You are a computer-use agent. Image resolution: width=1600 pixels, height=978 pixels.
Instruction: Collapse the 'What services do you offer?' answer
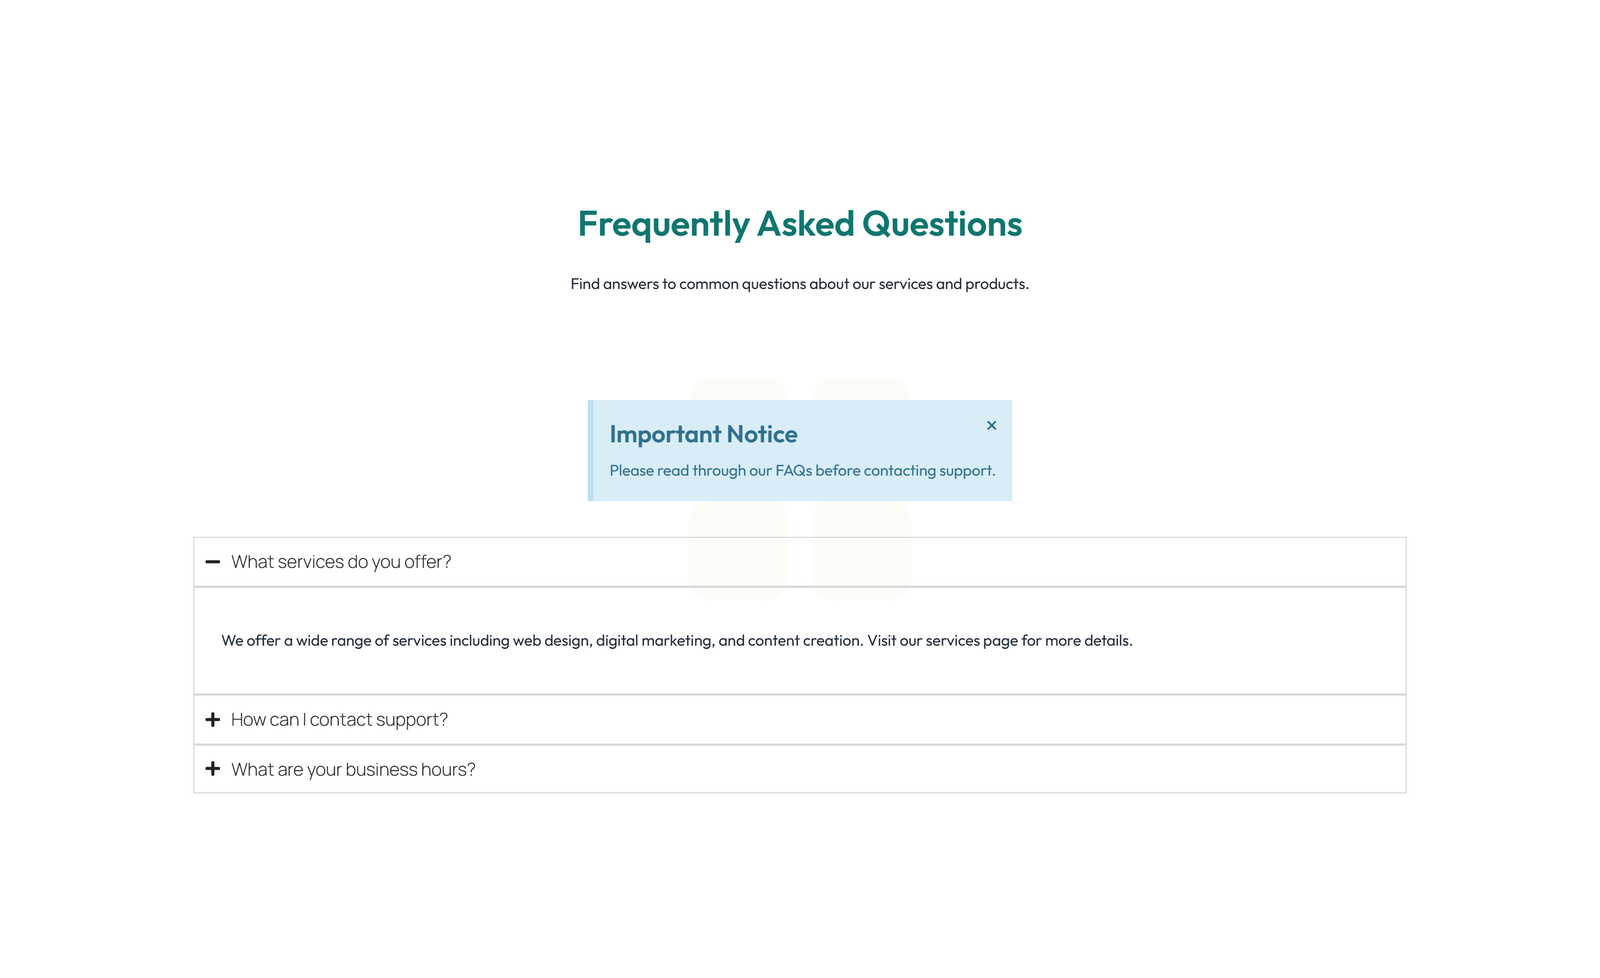(x=341, y=561)
